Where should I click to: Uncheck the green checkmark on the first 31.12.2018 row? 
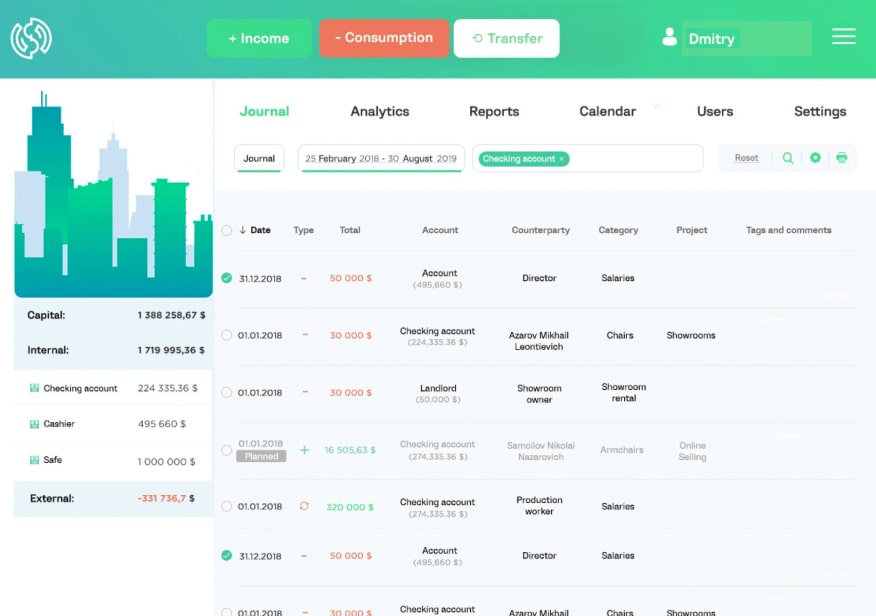click(x=226, y=278)
